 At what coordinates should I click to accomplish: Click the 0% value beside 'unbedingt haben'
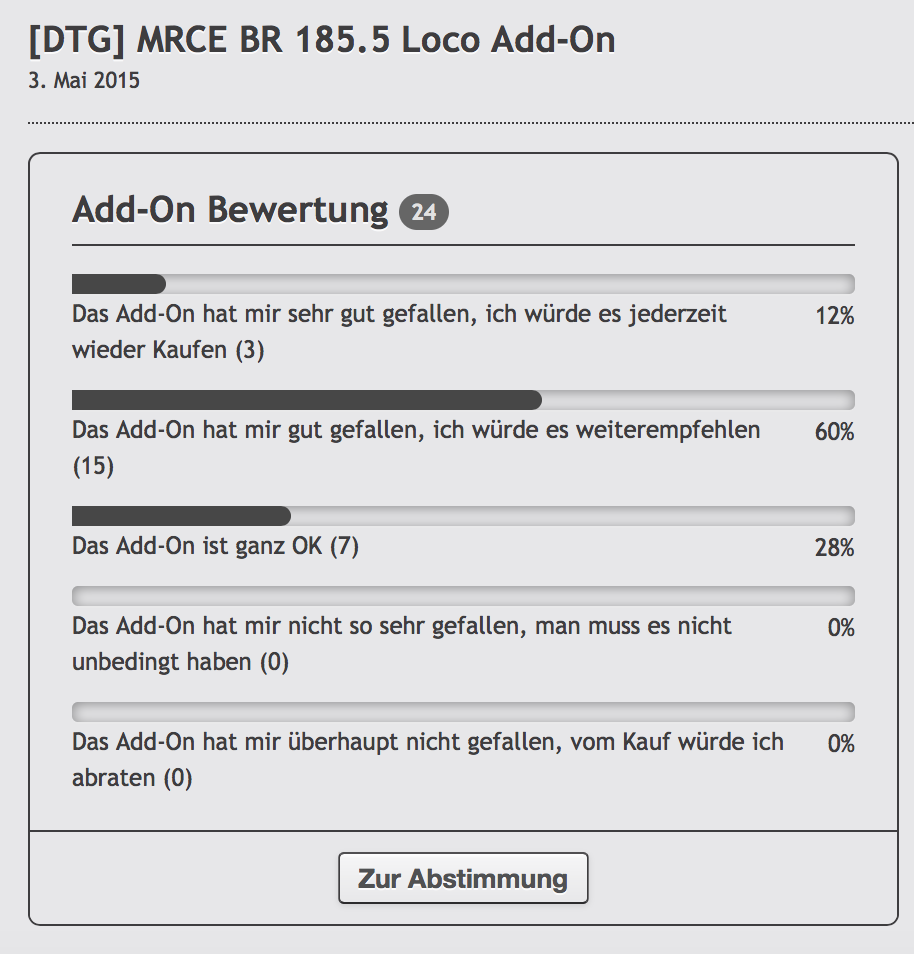click(840, 628)
